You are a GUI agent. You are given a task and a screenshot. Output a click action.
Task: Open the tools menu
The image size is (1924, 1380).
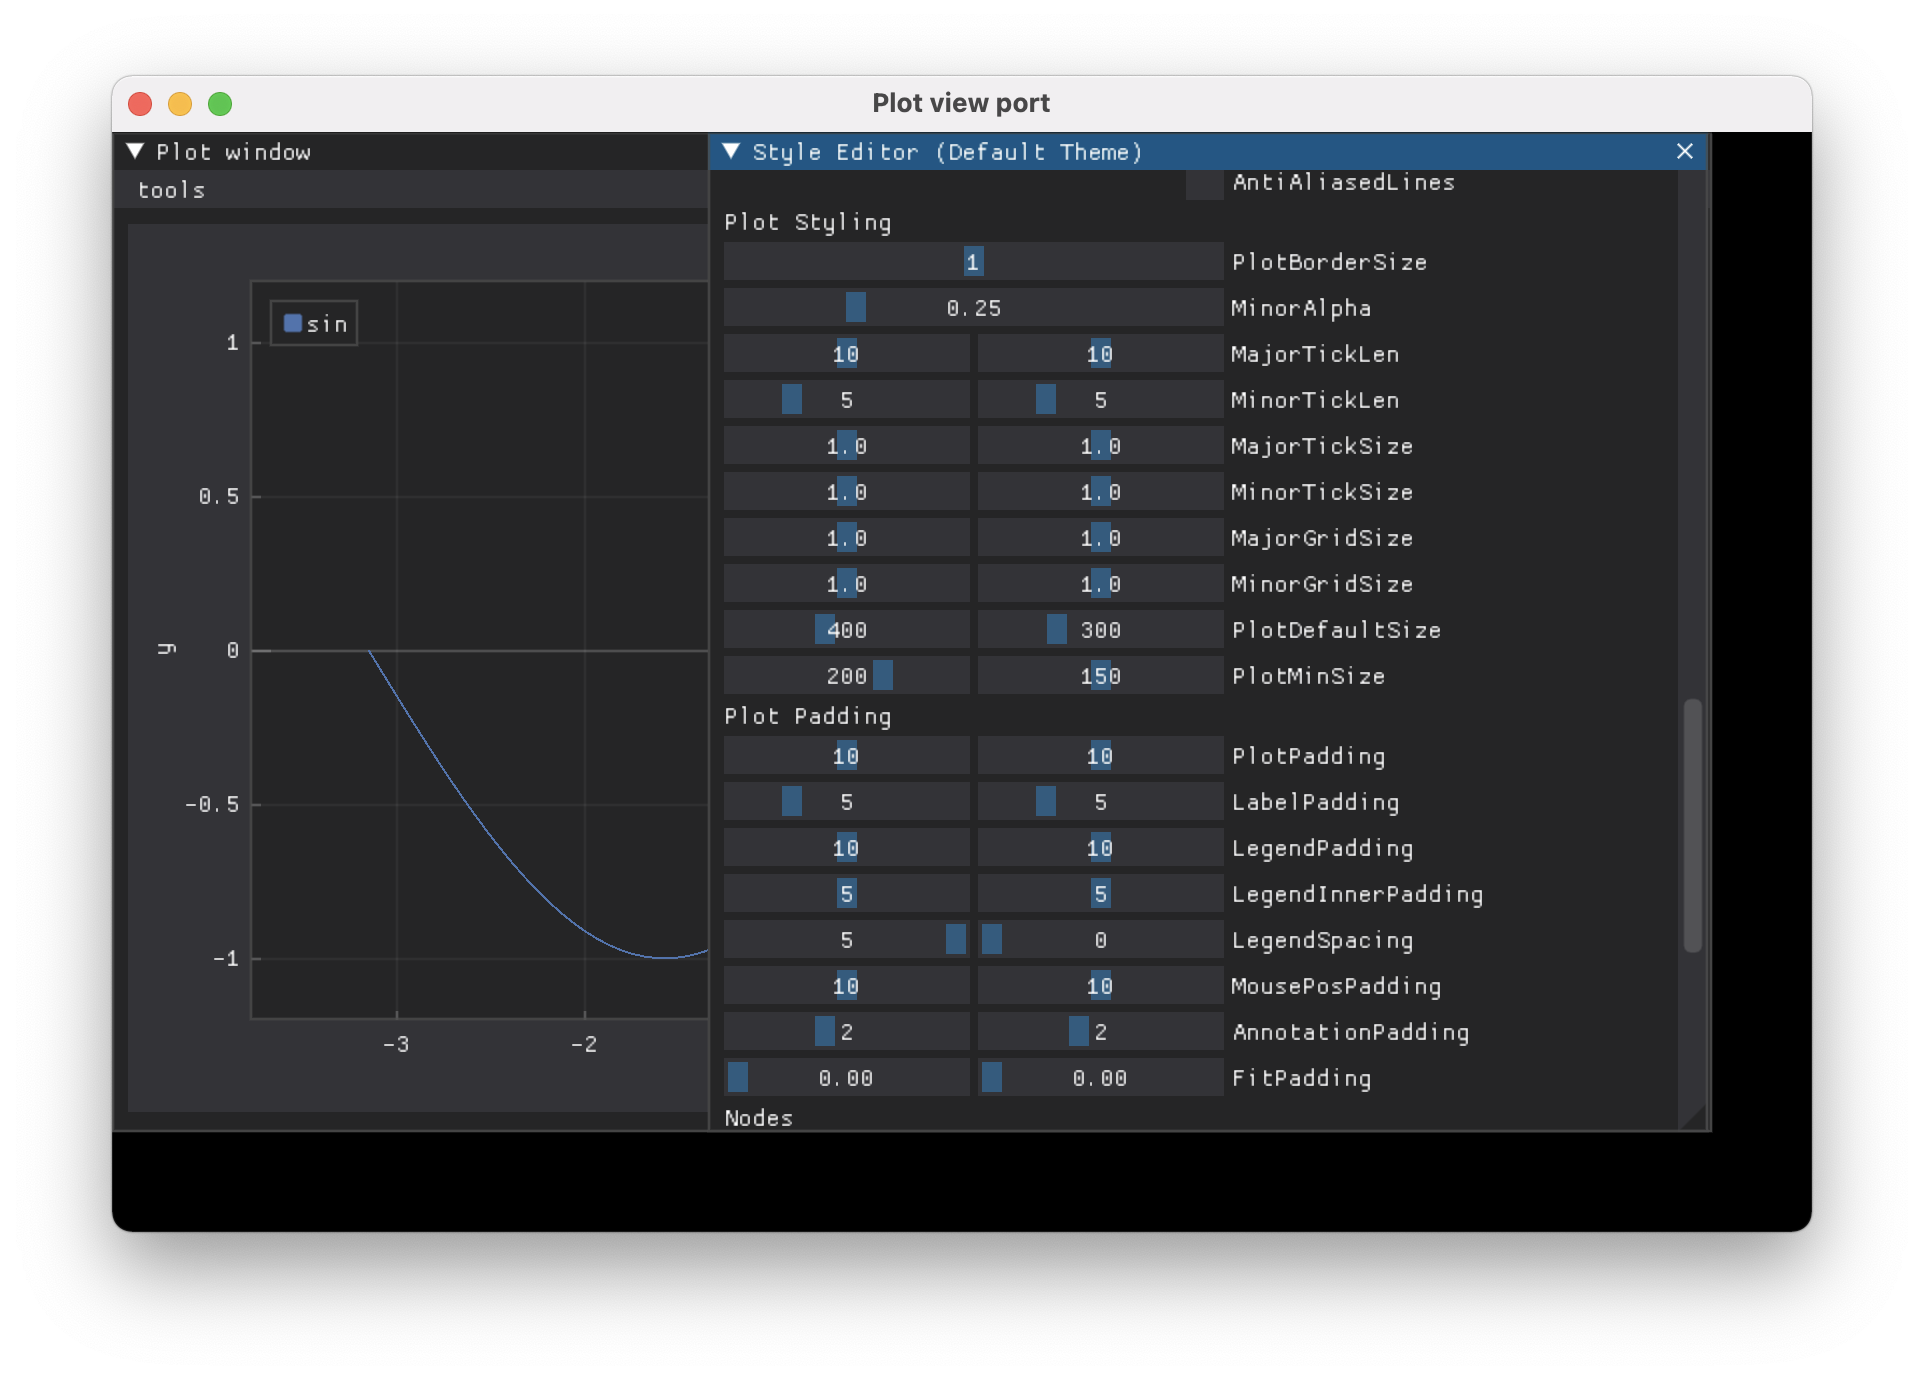(x=171, y=190)
